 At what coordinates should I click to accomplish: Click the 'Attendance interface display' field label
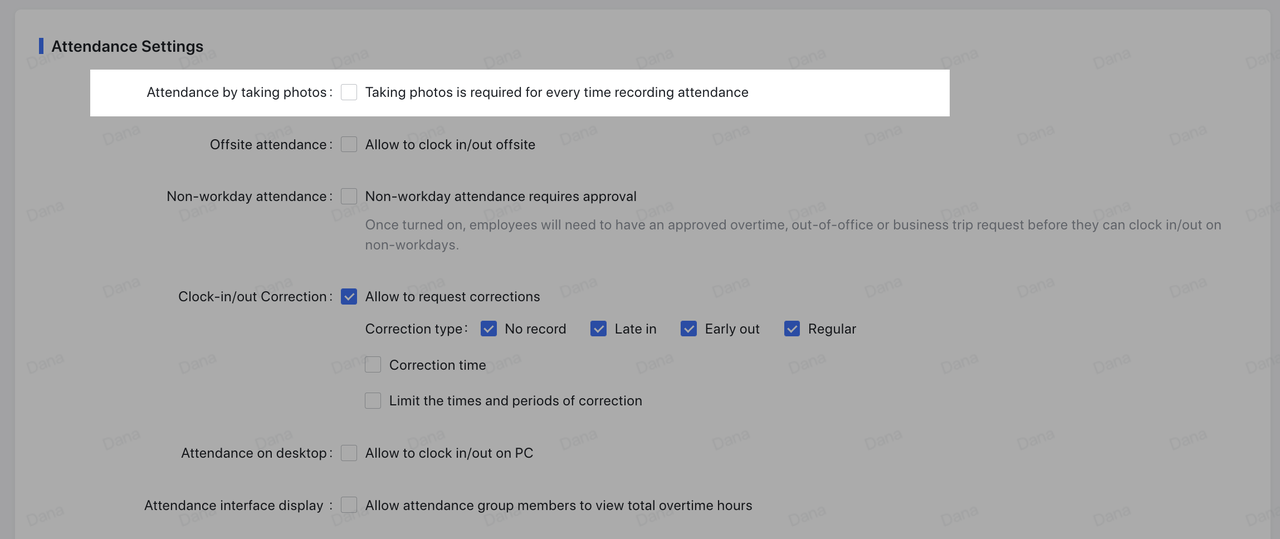234,505
